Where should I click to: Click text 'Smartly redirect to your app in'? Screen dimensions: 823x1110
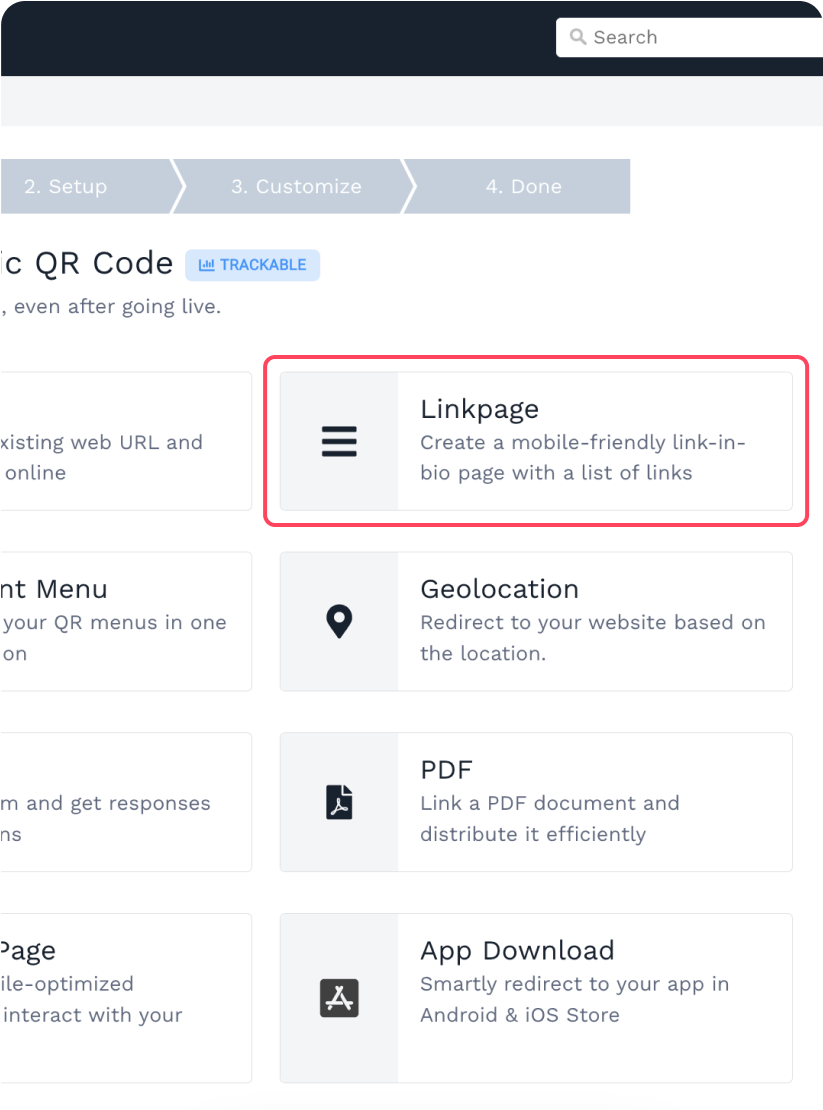[575, 984]
